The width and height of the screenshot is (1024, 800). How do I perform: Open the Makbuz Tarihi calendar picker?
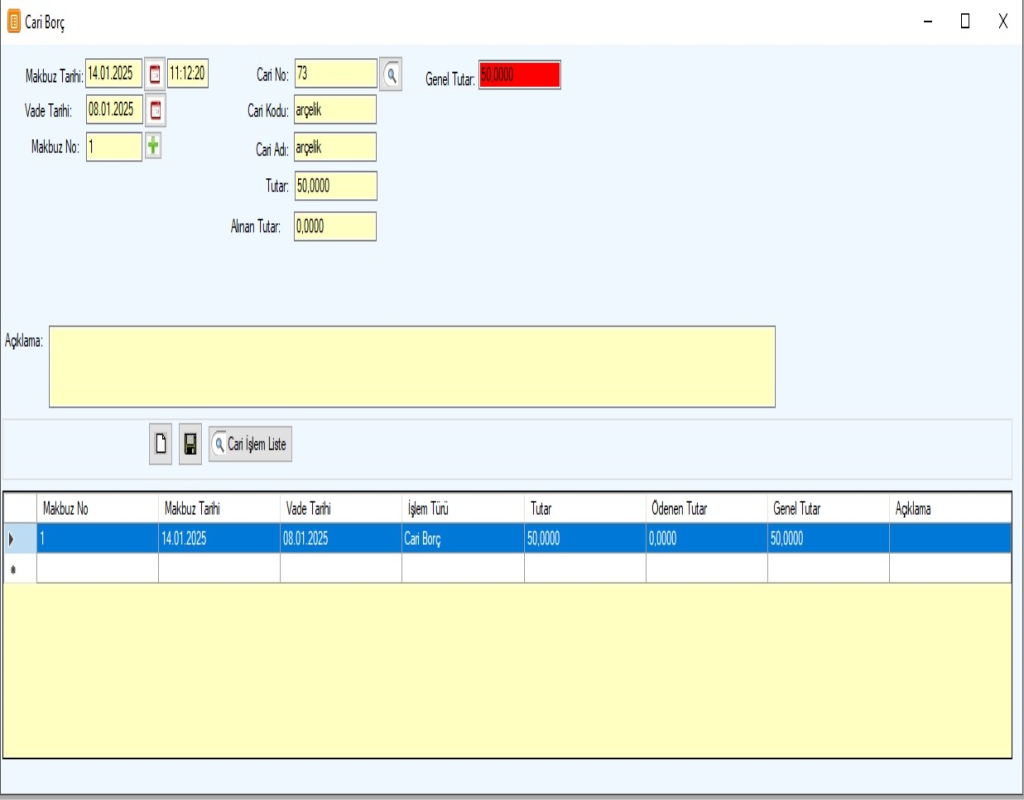point(155,74)
